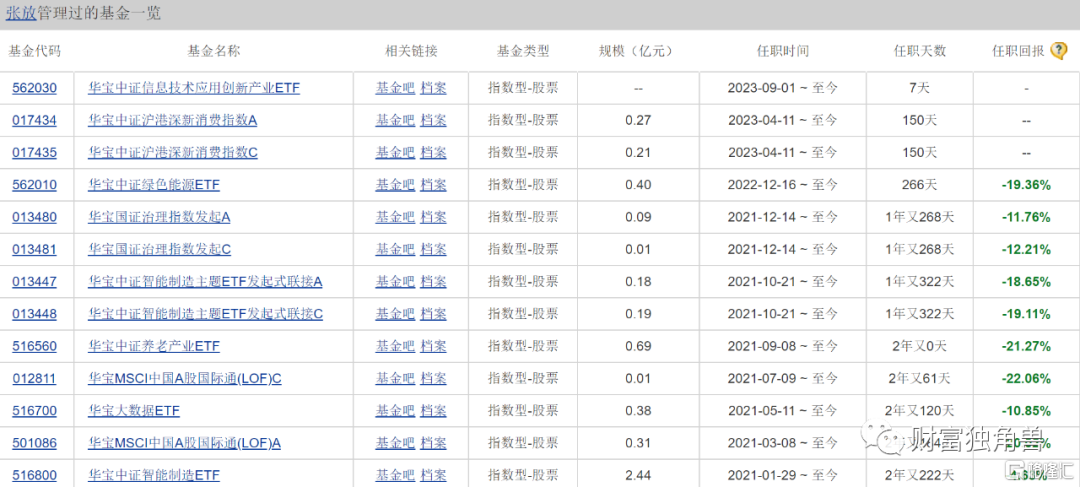The width and height of the screenshot is (1080, 487).
Task: Open fund code 013448
Action: pos(34,314)
